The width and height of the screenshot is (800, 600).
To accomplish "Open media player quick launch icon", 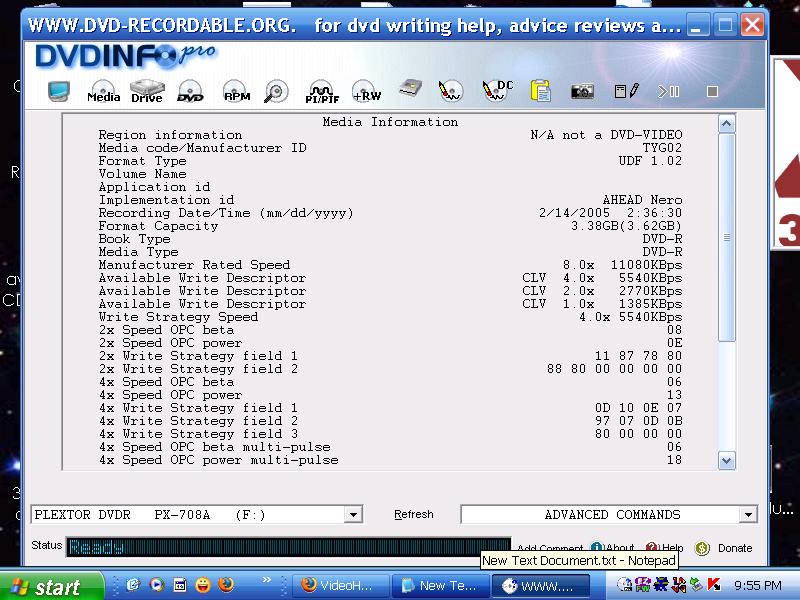I will pyautogui.click(x=157, y=585).
